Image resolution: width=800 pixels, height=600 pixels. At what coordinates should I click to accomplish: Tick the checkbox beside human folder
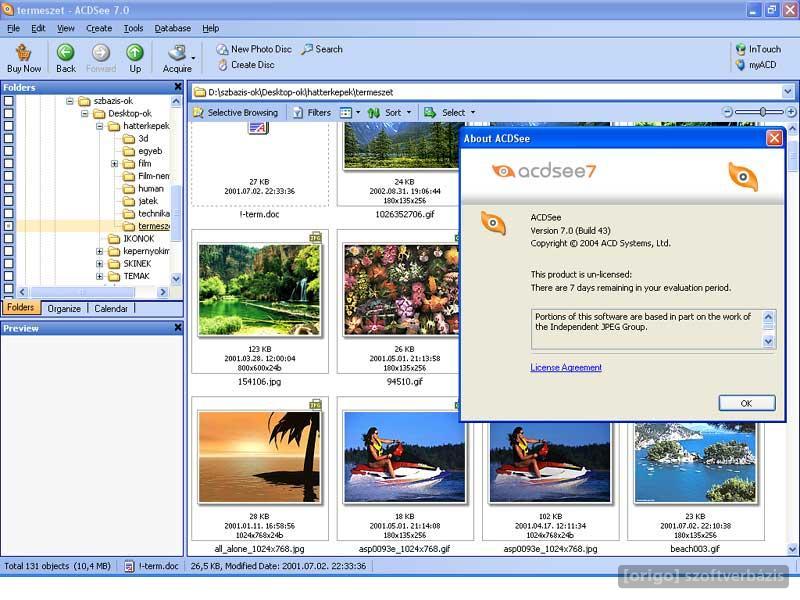pos(9,188)
